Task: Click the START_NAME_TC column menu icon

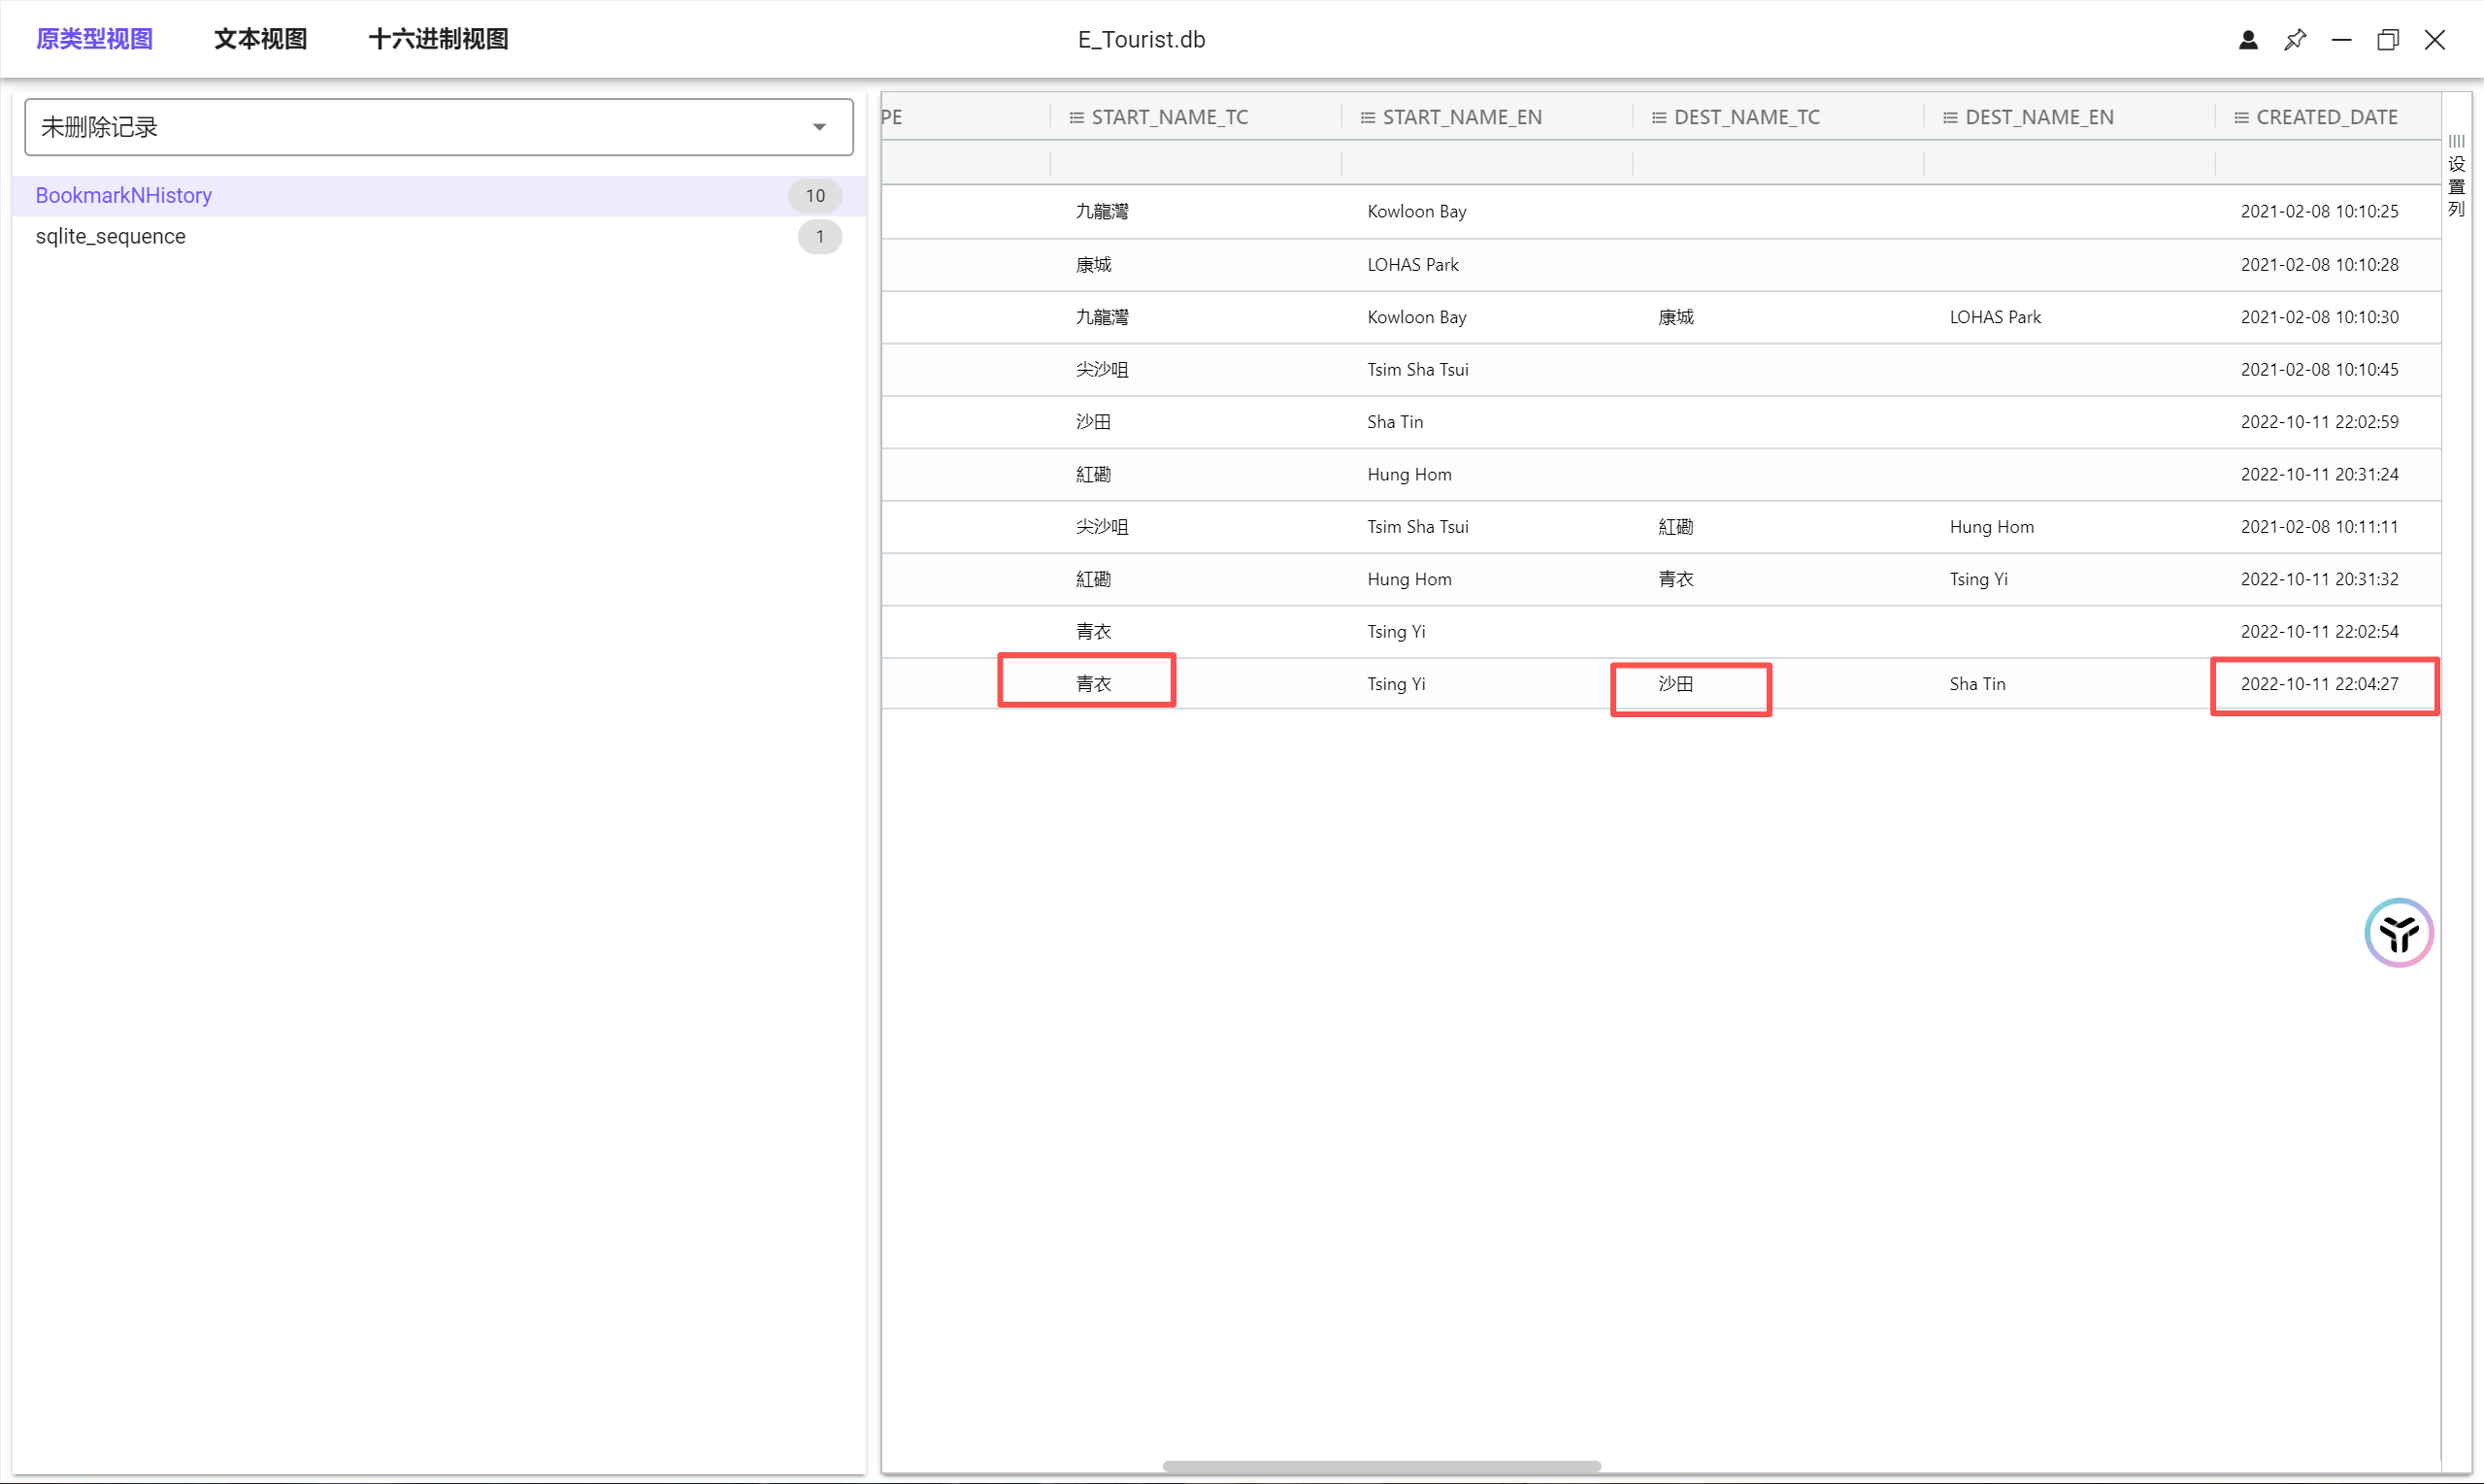Action: [1076, 118]
